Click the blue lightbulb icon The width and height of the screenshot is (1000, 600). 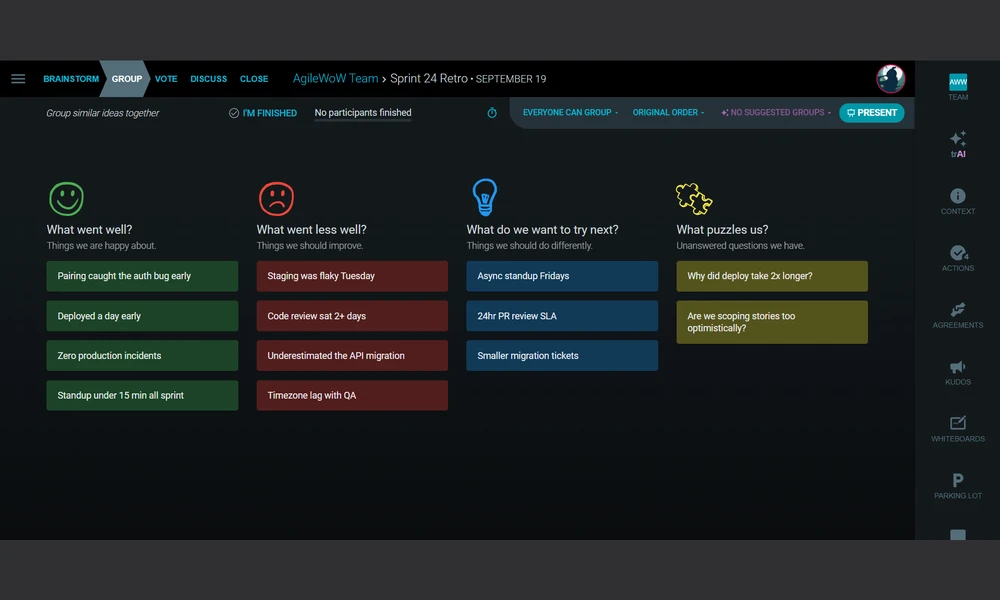coord(485,197)
